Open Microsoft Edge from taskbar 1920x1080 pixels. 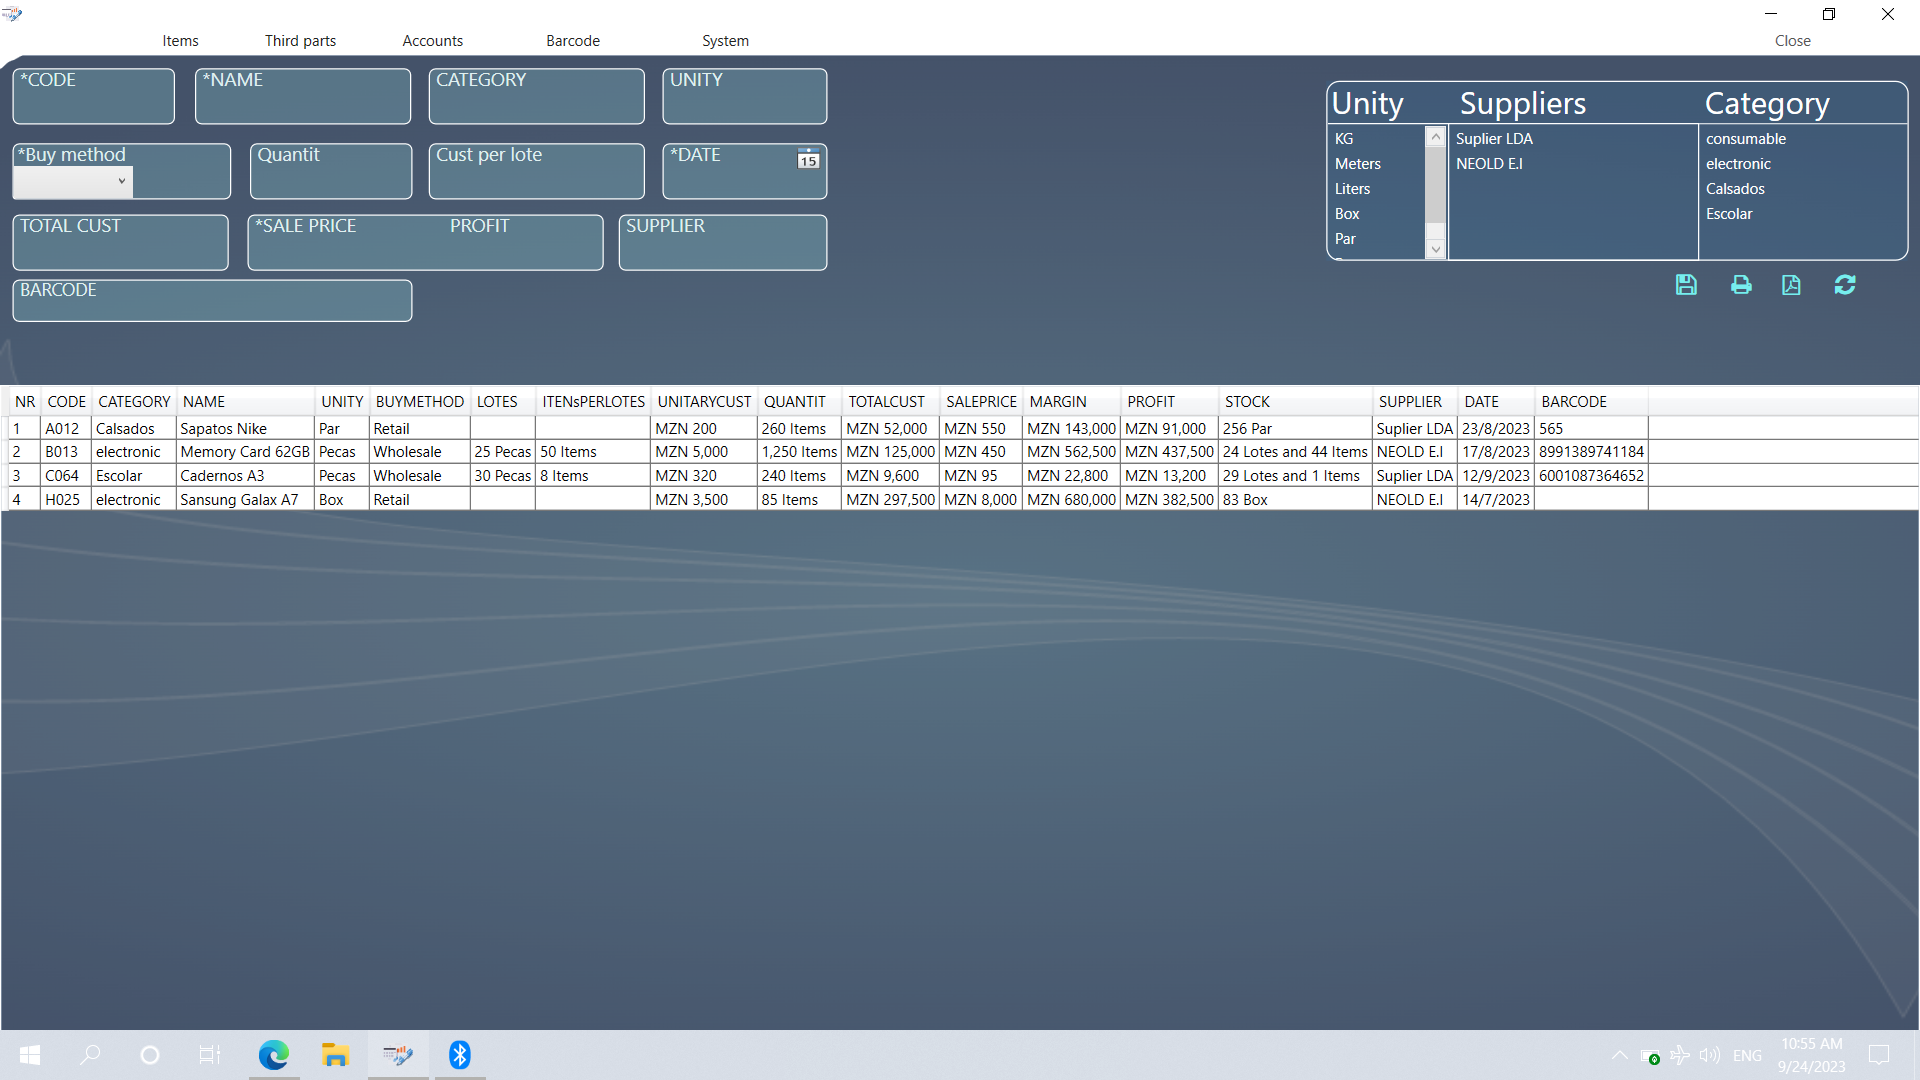tap(273, 1055)
